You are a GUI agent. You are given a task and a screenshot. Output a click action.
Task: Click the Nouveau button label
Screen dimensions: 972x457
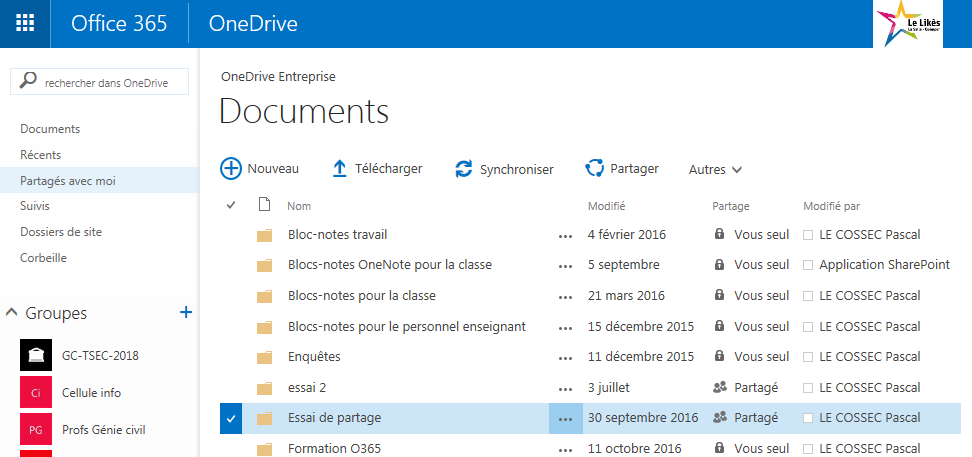click(273, 169)
